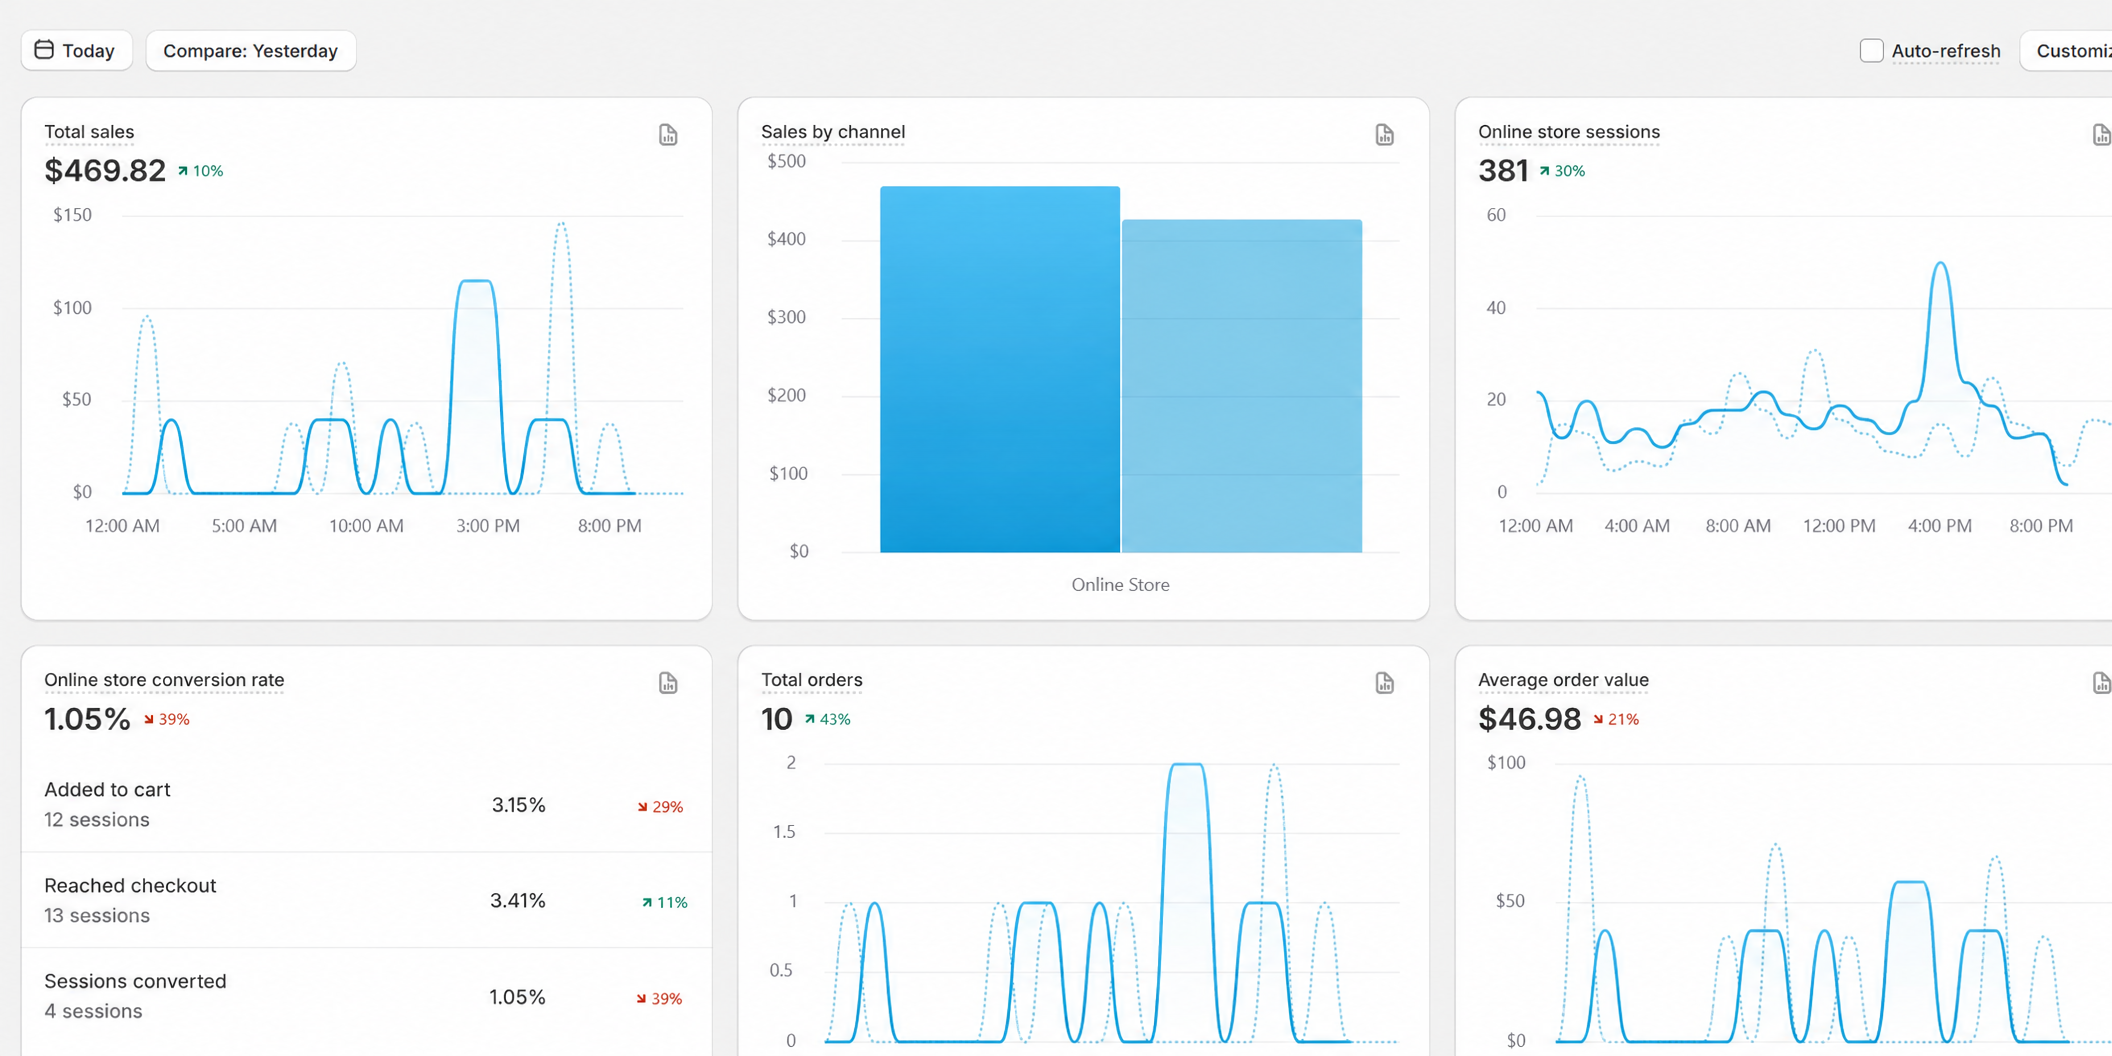Enable the Auto-refresh checkbox

pos(1871,50)
